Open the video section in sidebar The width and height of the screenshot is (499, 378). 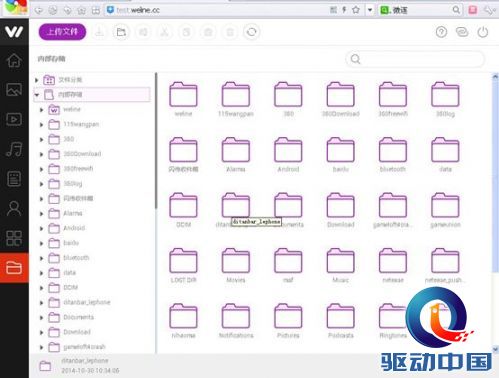click(14, 119)
